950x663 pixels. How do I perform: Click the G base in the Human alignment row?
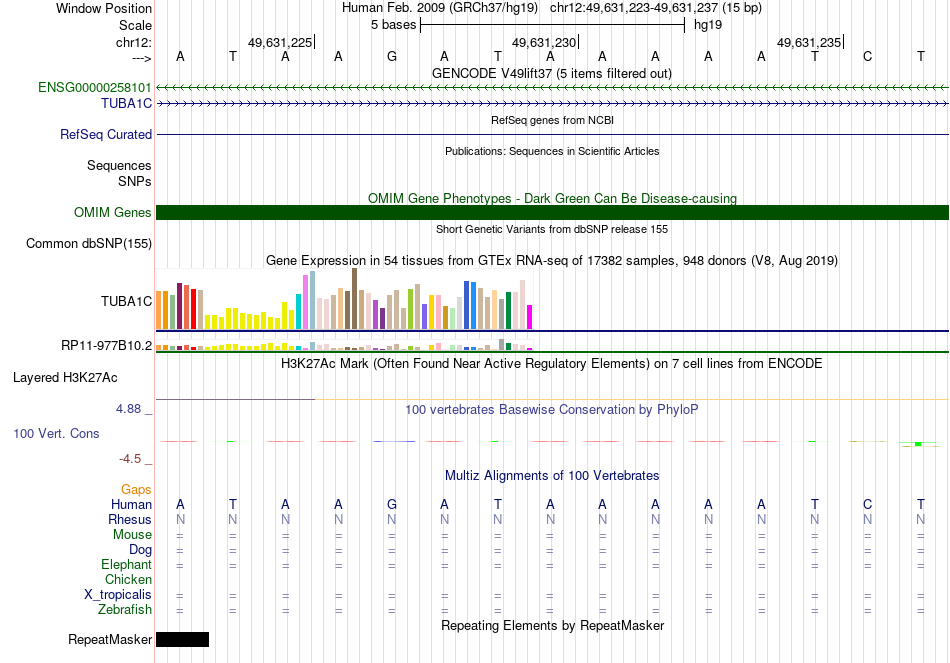[x=392, y=504]
